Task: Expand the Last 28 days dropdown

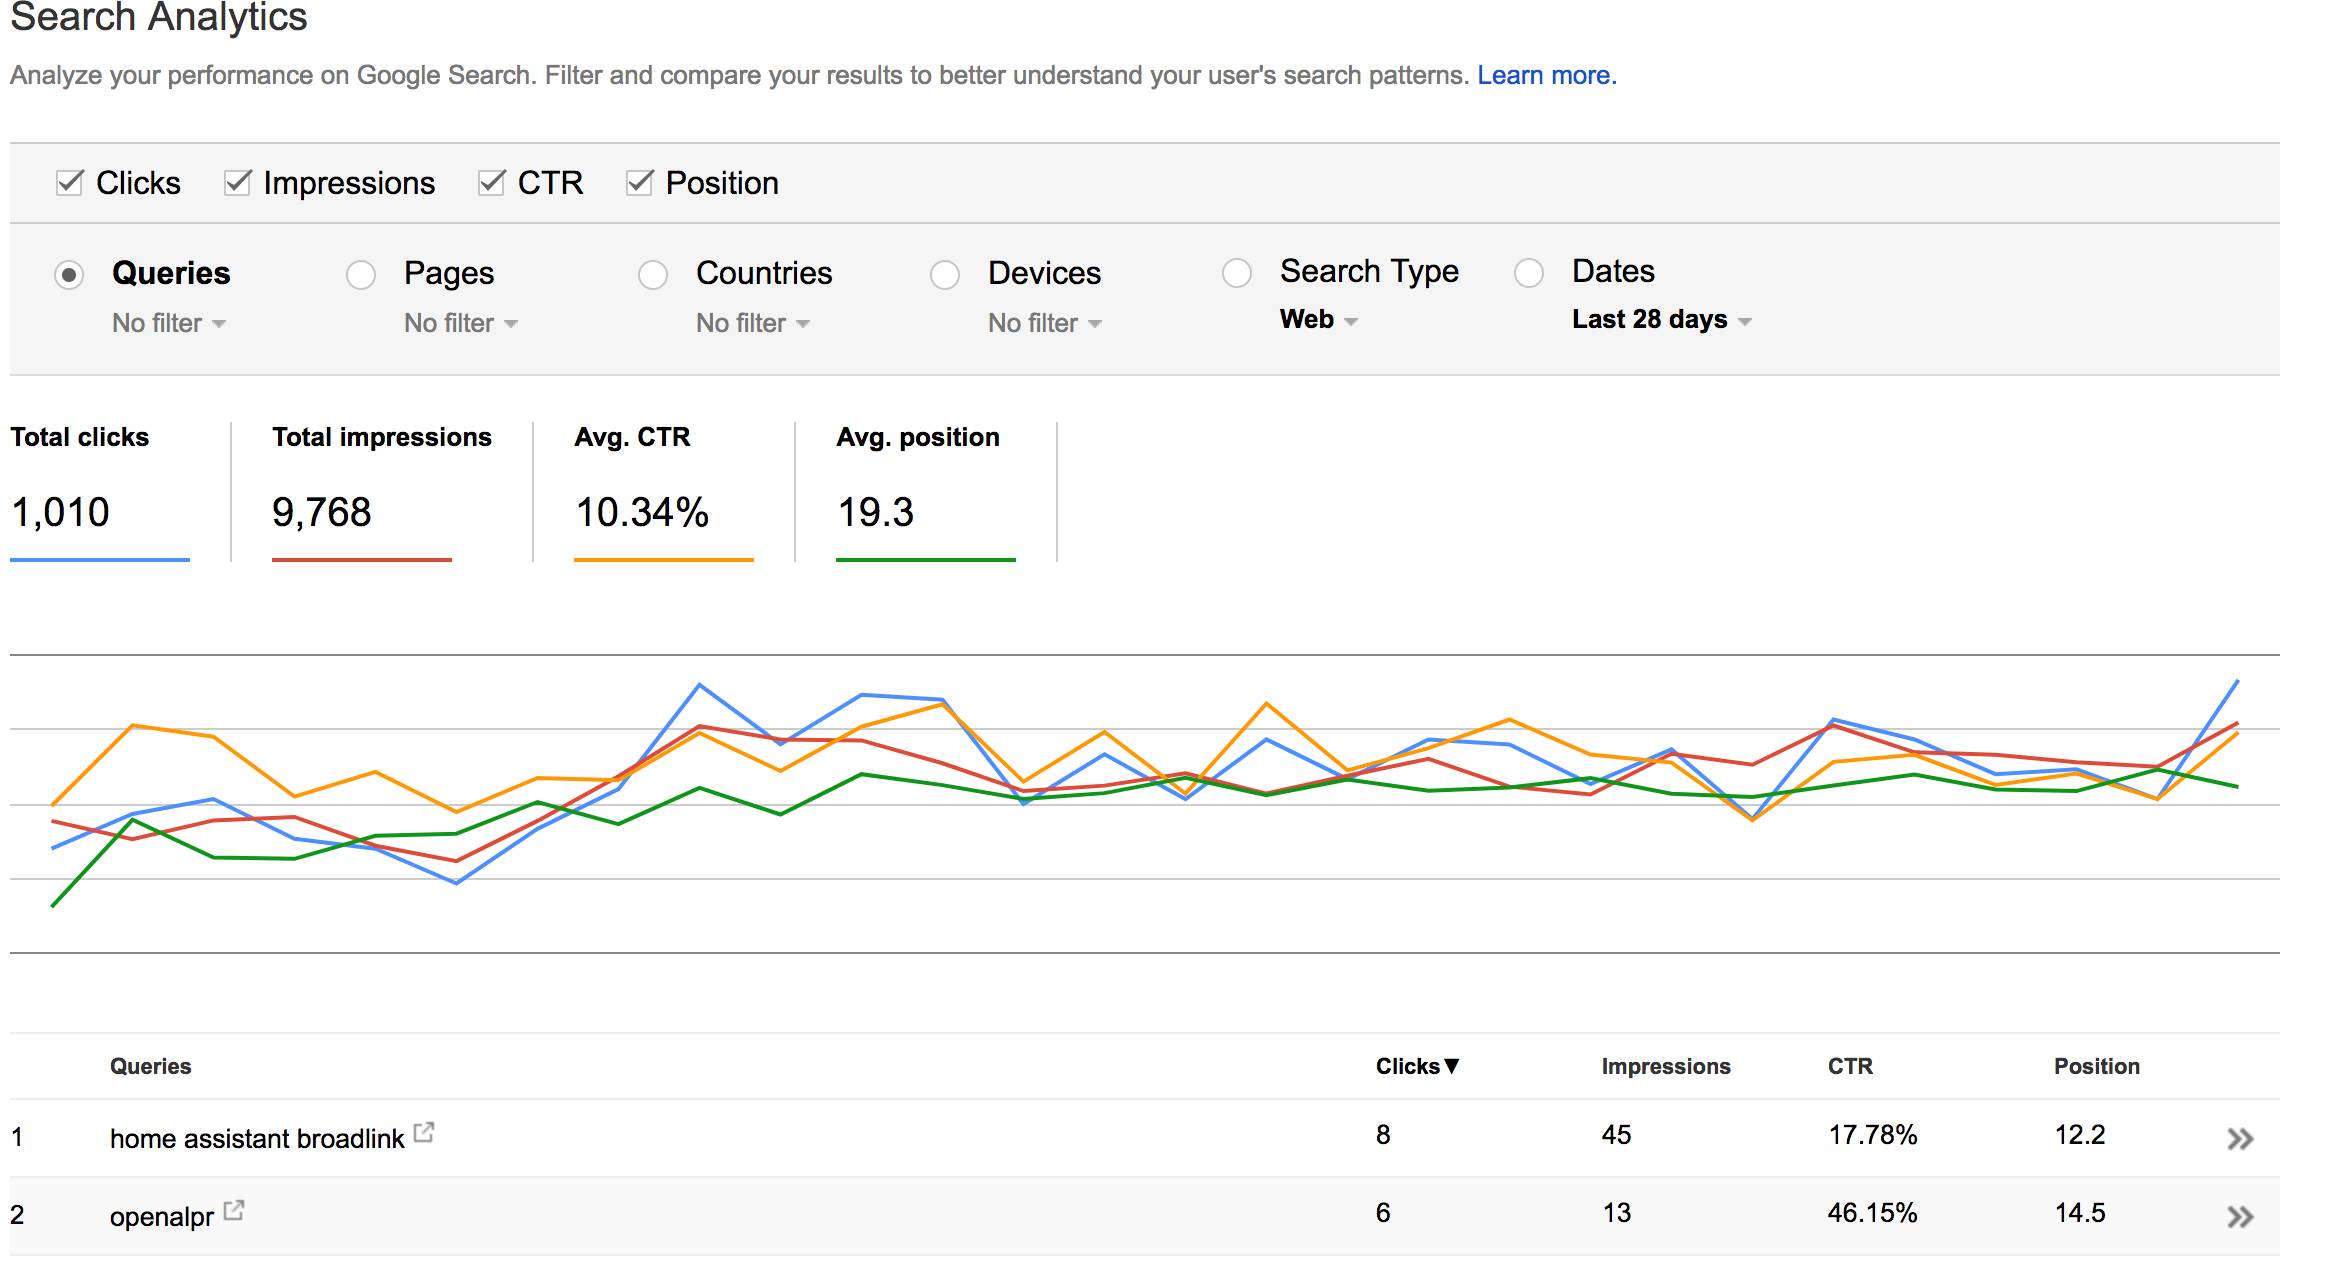Action: click(x=1660, y=320)
